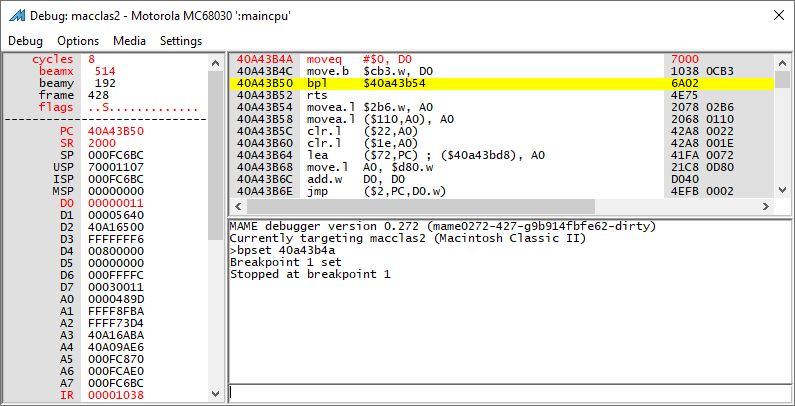Click the register panel scroll up arrow
The height and width of the screenshot is (406, 795).
click(x=215, y=63)
